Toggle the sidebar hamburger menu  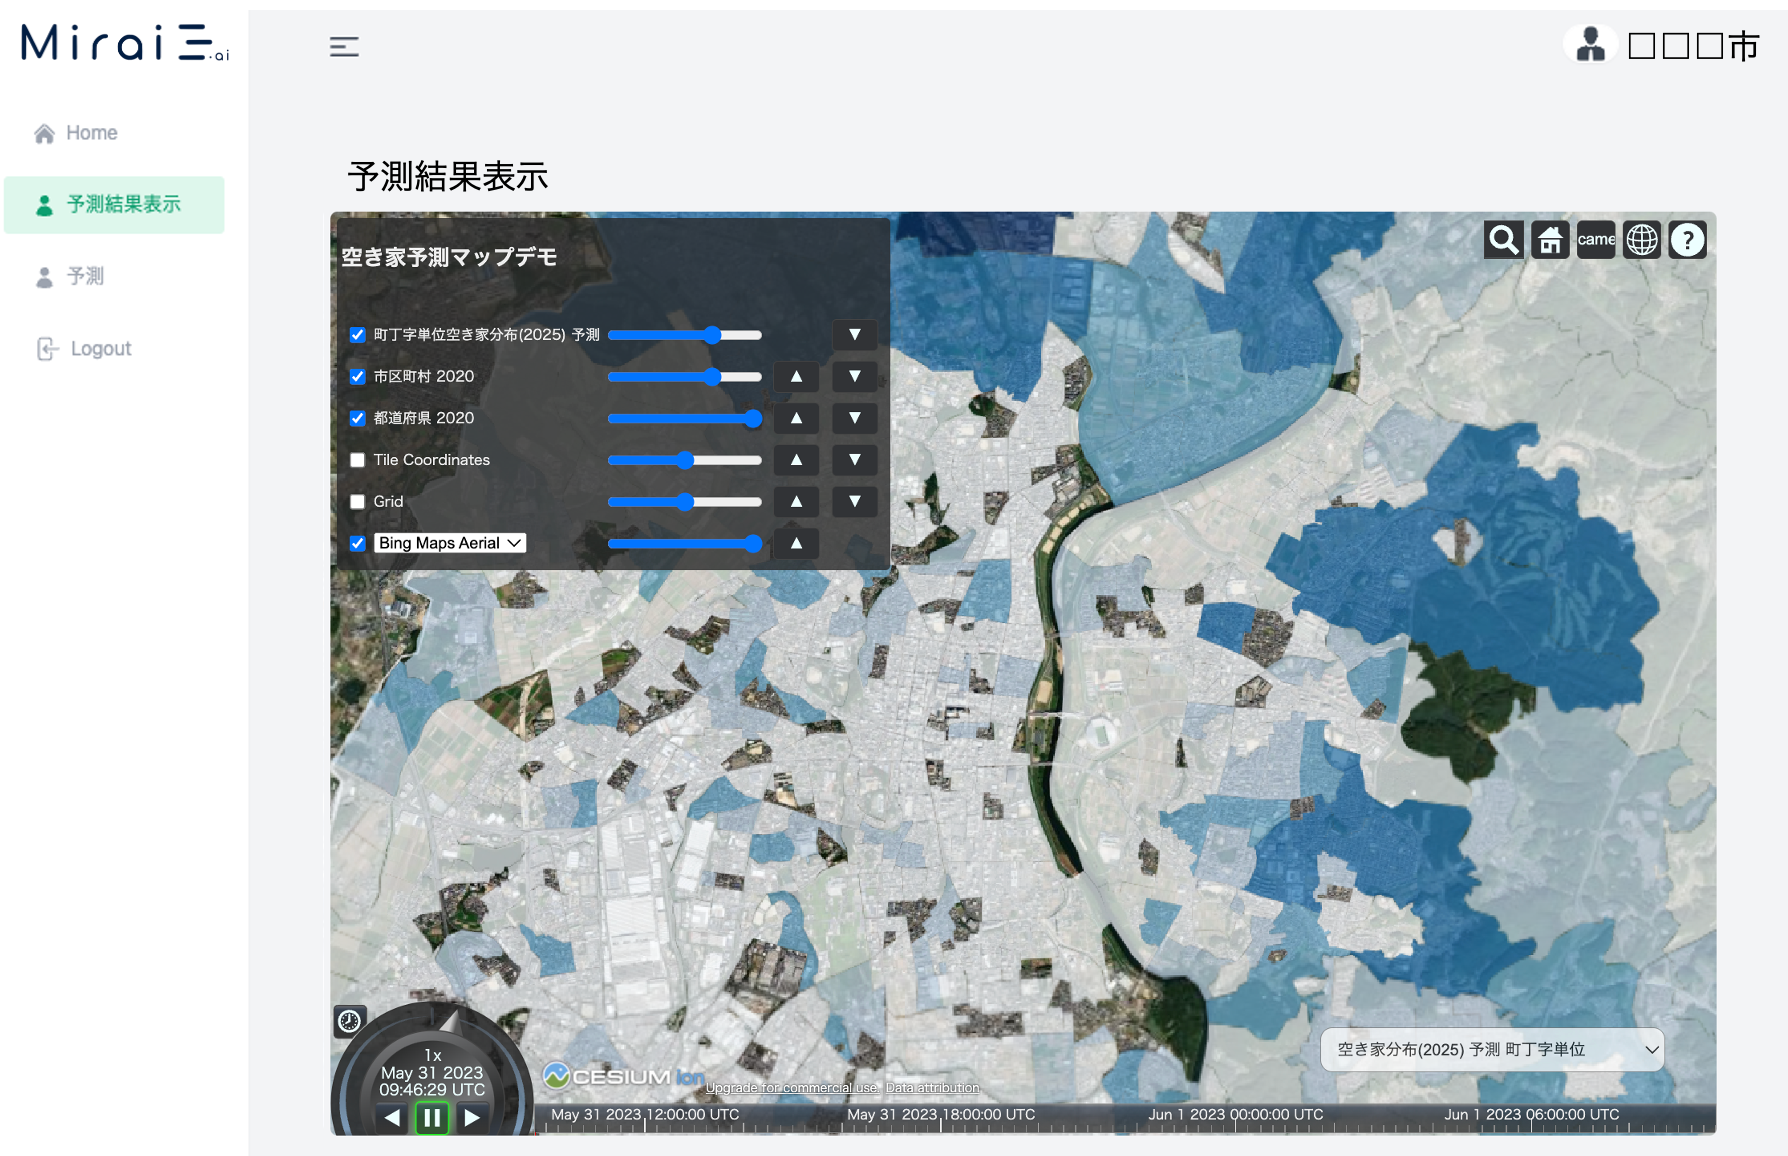click(344, 47)
